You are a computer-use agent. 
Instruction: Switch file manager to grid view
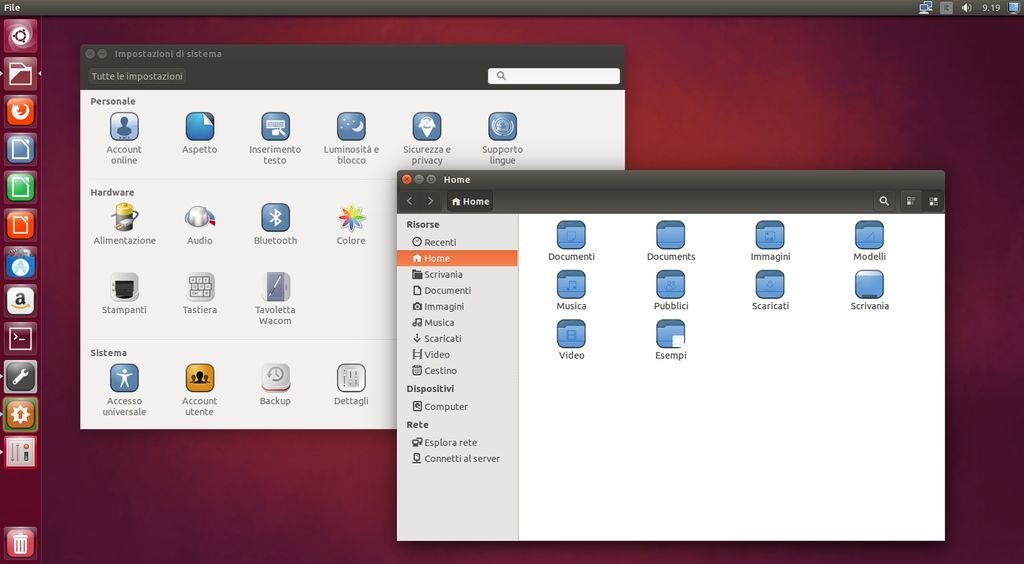[x=933, y=201]
